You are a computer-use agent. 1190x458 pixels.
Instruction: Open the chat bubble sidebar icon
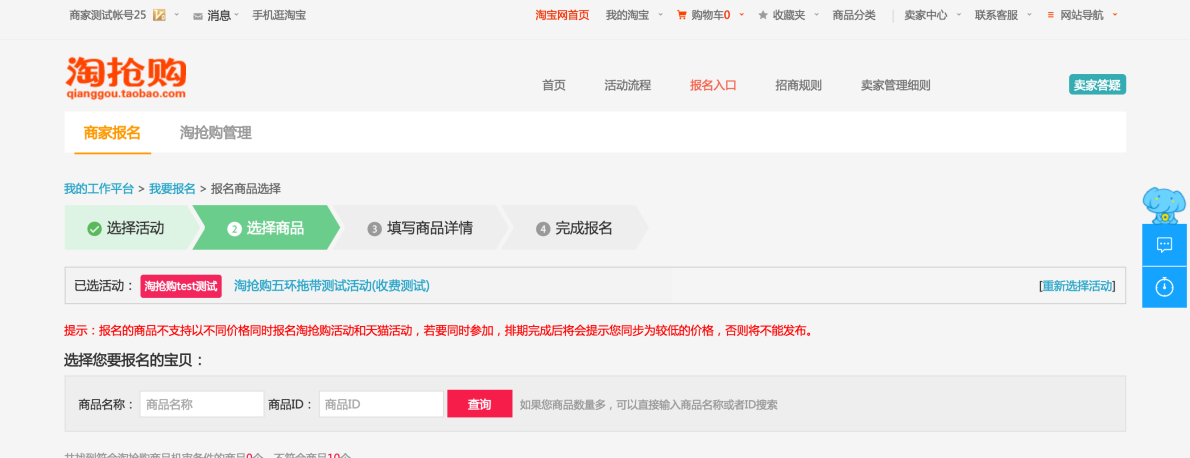(x=1164, y=245)
